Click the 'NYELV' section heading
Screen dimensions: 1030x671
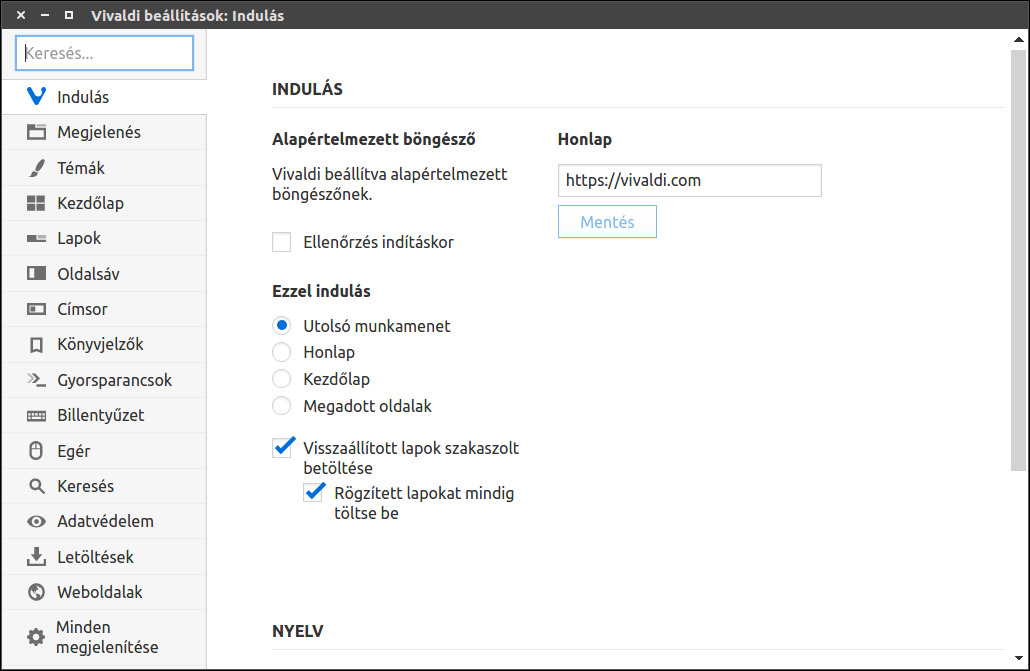click(x=298, y=631)
